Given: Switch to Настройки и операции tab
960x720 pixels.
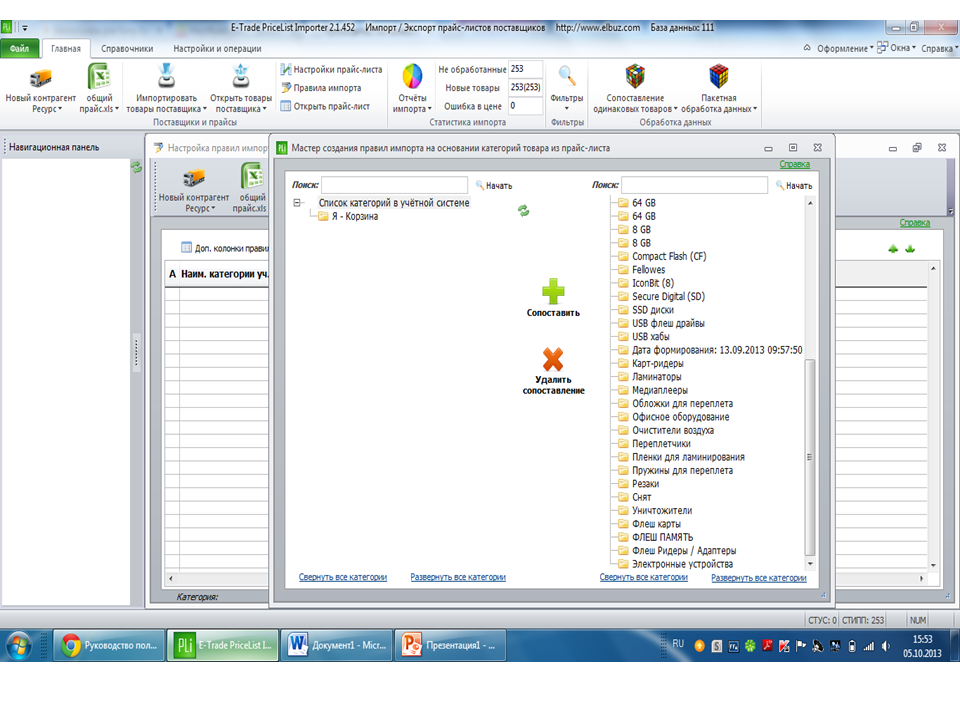Looking at the screenshot, I should 217,48.
